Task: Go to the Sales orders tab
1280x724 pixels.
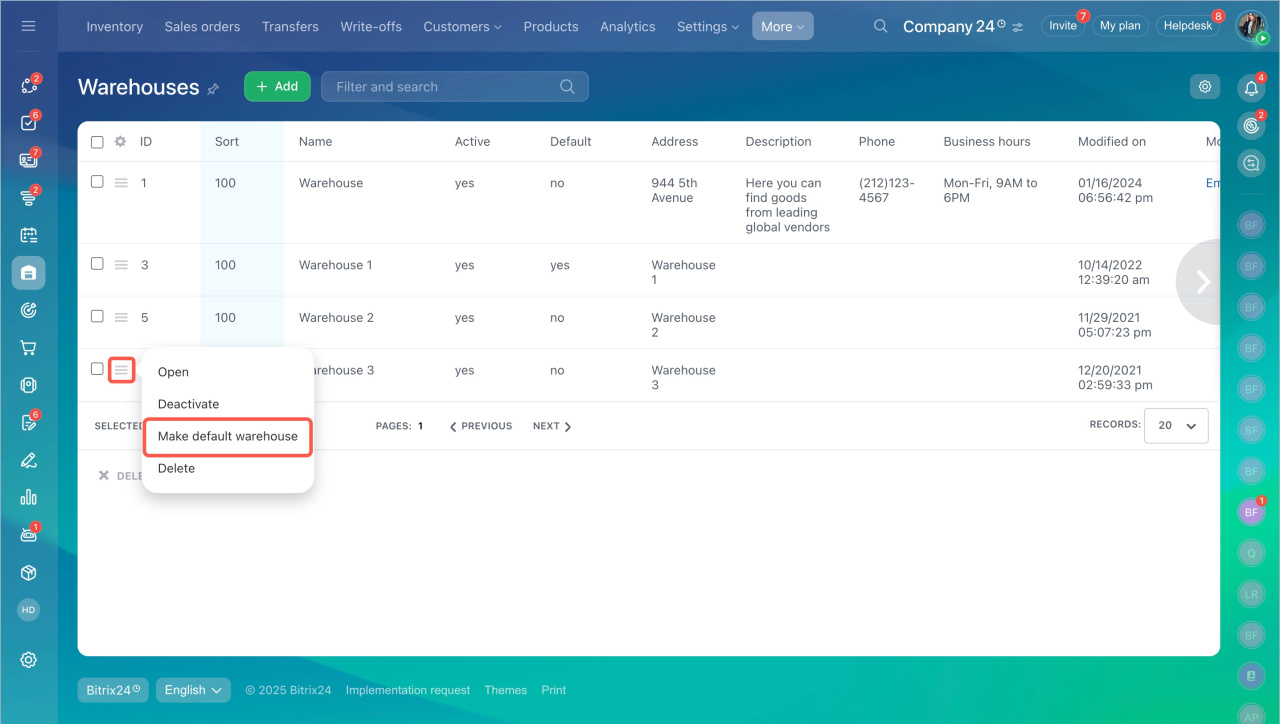Action: pos(202,27)
